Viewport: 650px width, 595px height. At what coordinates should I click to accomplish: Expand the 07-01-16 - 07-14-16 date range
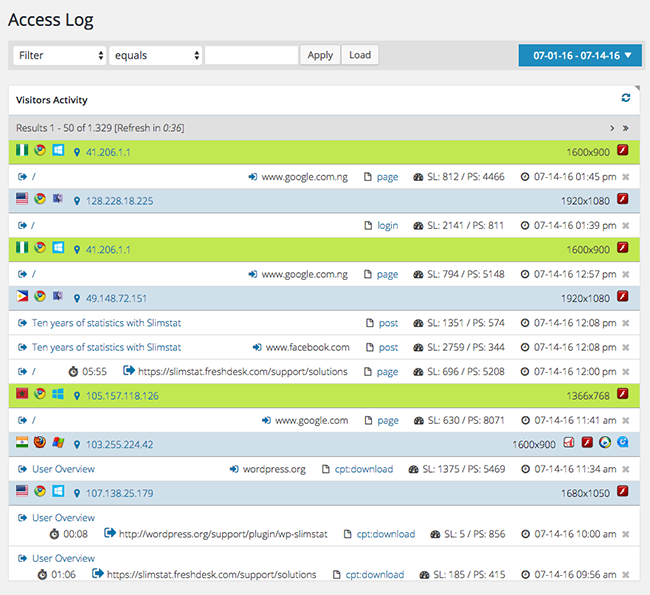[580, 56]
